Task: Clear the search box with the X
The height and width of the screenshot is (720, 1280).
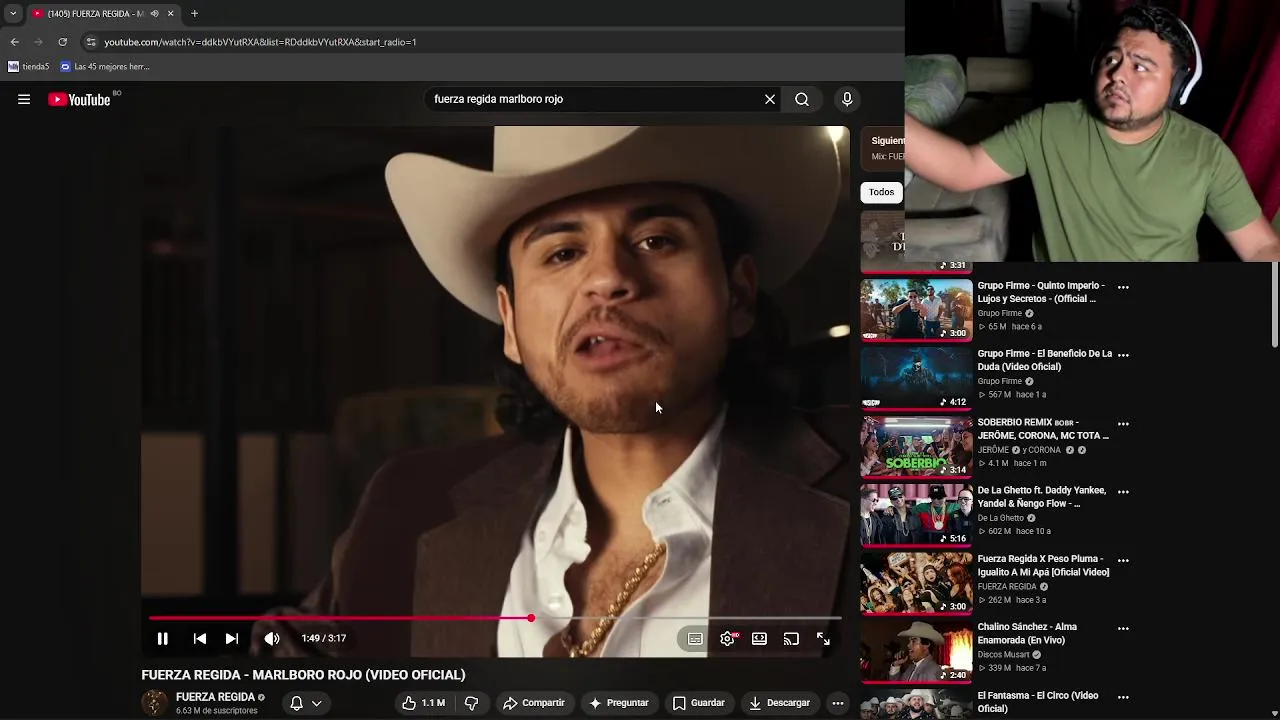Action: tap(770, 99)
